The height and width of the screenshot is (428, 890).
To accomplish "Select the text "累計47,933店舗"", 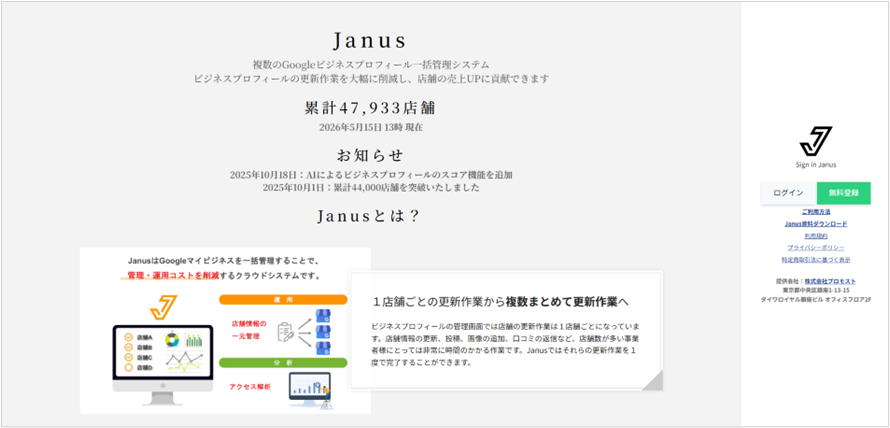I will [x=370, y=108].
